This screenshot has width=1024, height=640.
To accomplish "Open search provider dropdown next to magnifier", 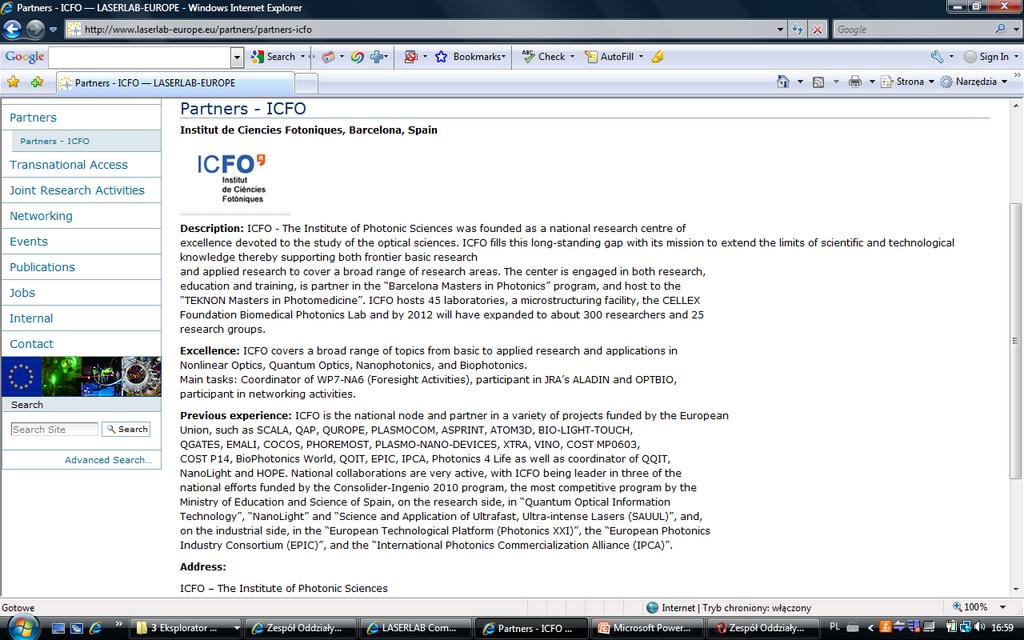I will click(x=1016, y=29).
